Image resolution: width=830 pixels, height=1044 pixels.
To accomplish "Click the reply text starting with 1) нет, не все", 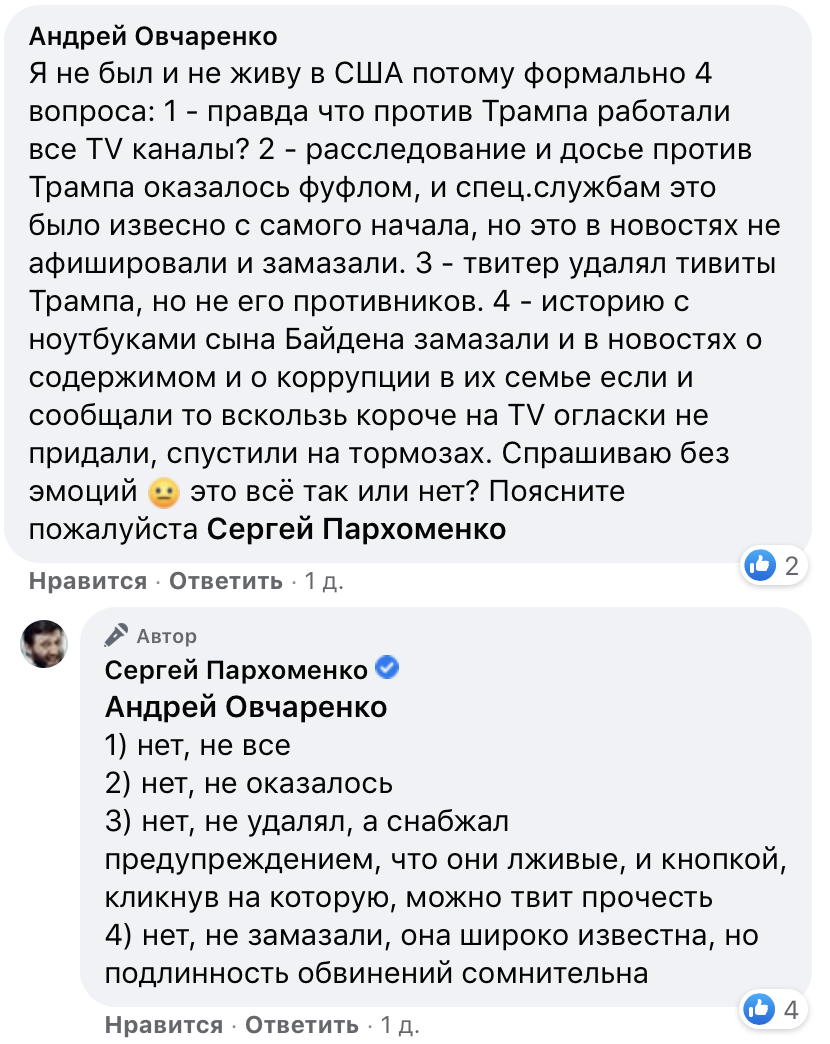I will tap(198, 745).
